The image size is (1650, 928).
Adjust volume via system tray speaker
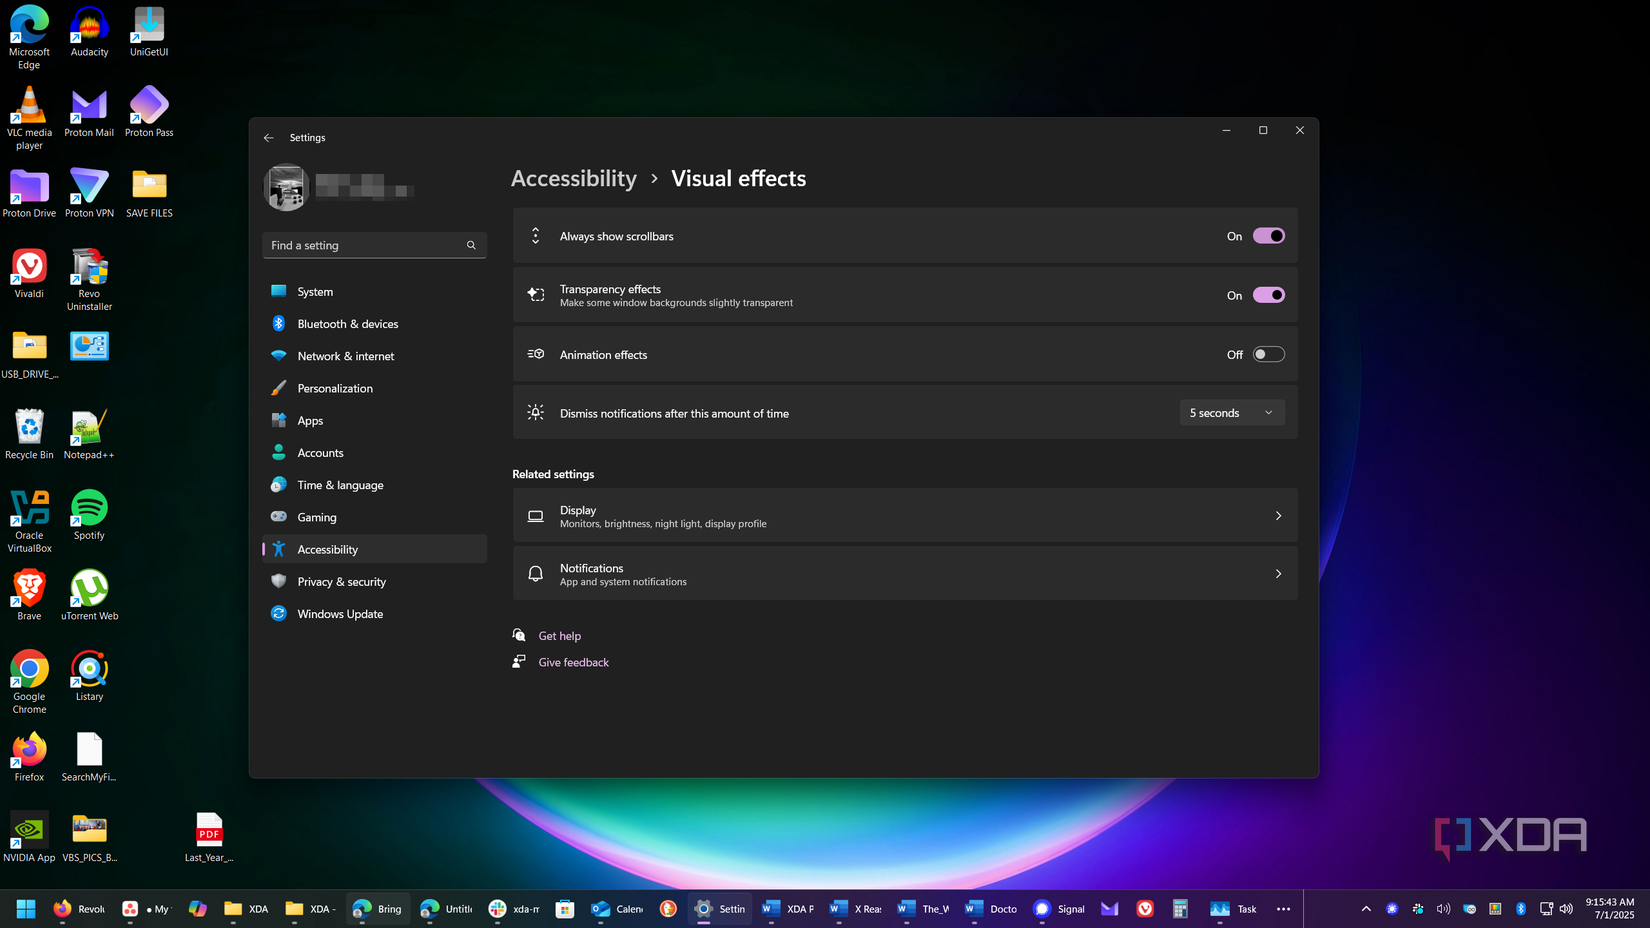tap(1567, 908)
